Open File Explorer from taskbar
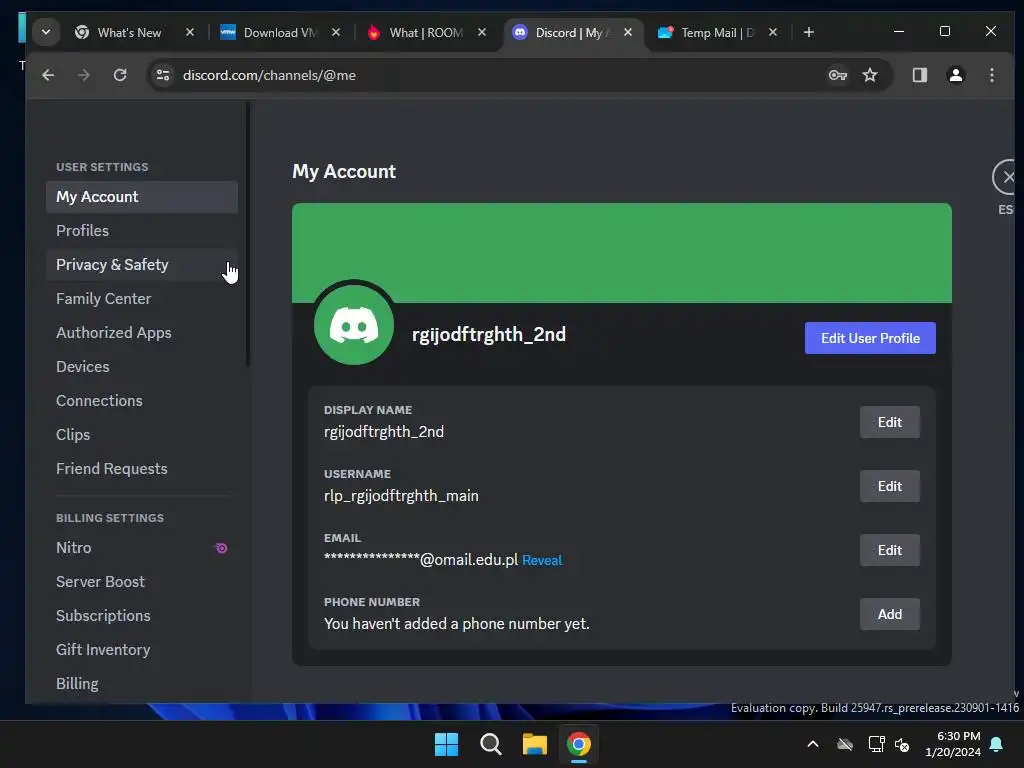Screen dimensions: 1024x768 (535, 744)
